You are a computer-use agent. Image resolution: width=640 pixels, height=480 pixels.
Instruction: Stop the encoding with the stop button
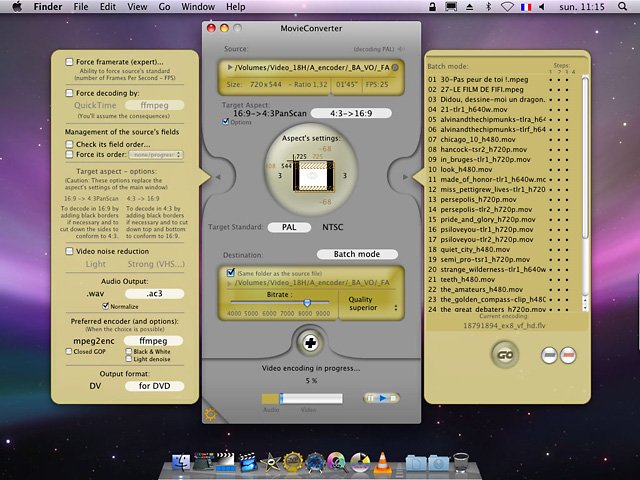(393, 398)
